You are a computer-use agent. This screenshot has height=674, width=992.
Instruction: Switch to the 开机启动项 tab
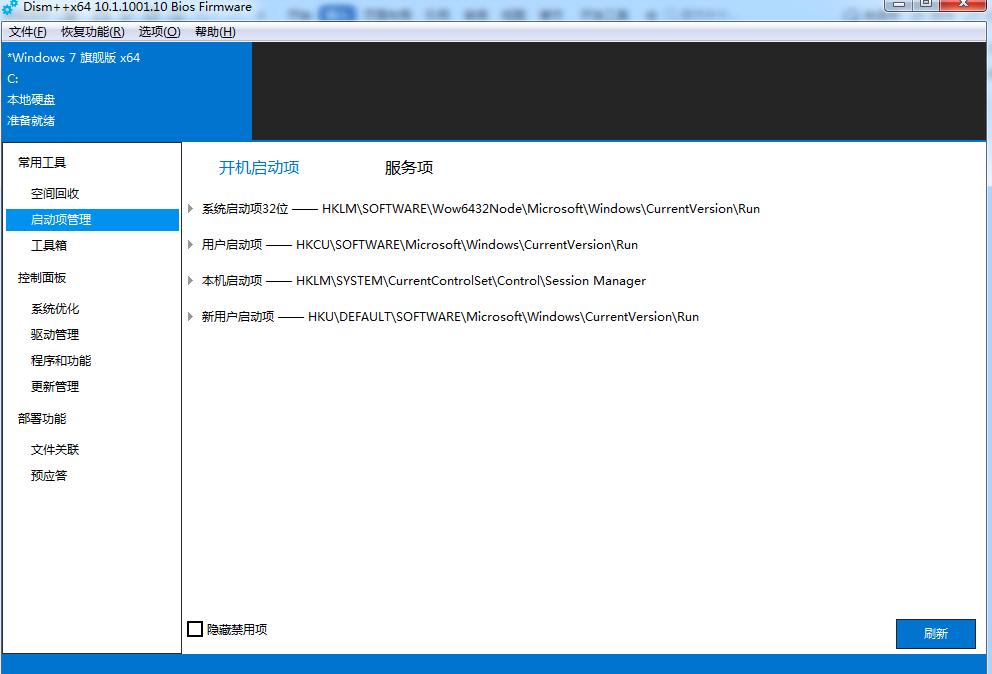[259, 168]
